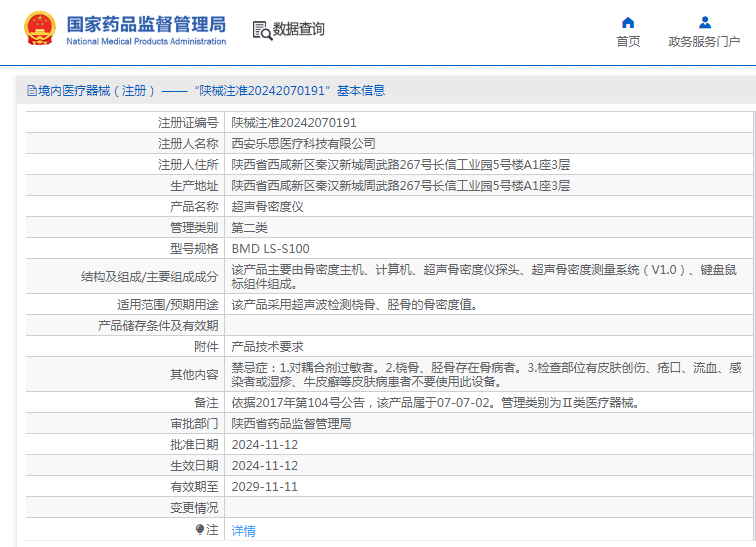Click 数据查询 heading text
Image resolution: width=756 pixels, height=547 pixels.
tap(298, 29)
